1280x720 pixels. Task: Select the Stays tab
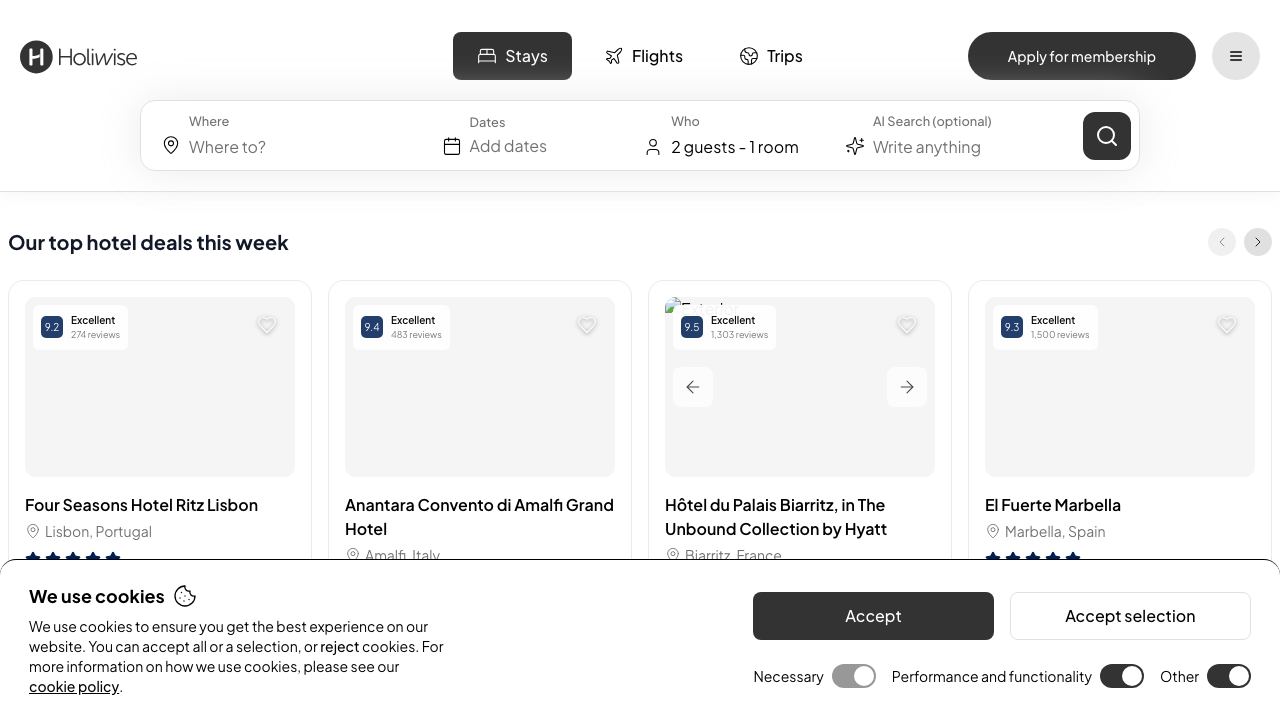(512, 56)
